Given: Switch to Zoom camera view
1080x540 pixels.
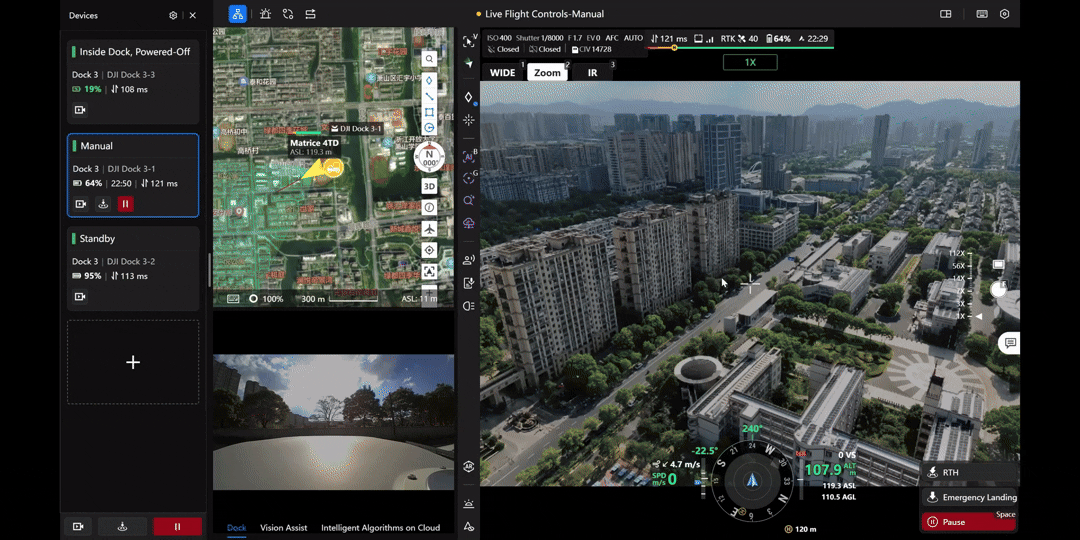Looking at the screenshot, I should [548, 72].
